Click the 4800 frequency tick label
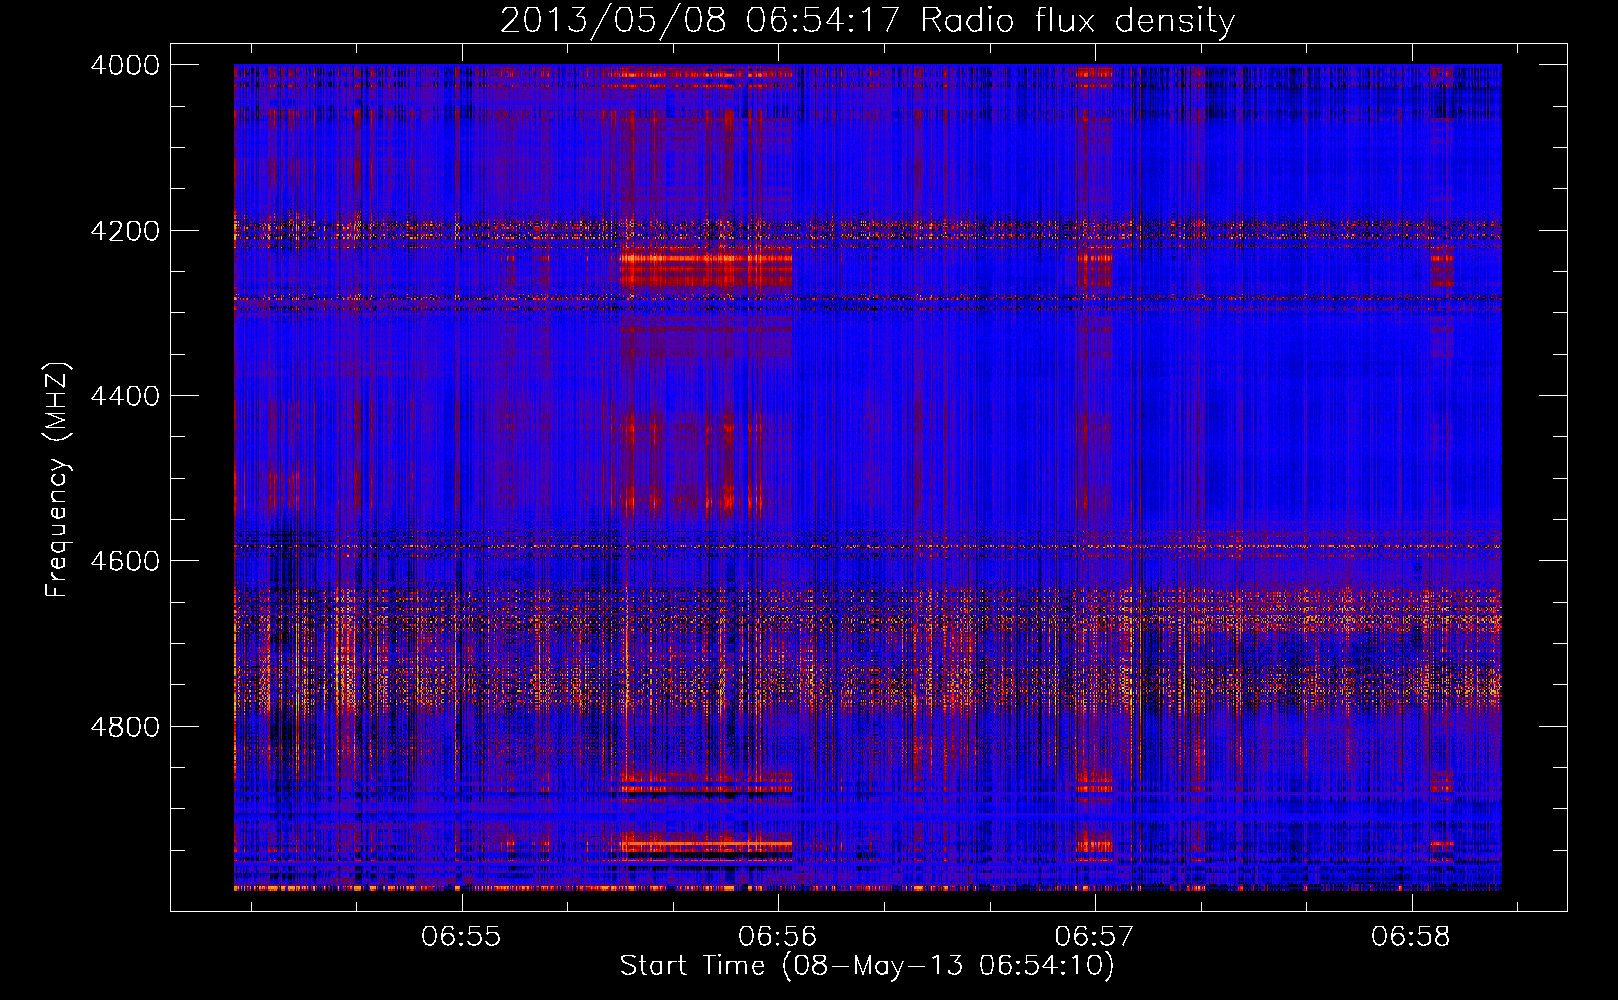 (x=125, y=727)
